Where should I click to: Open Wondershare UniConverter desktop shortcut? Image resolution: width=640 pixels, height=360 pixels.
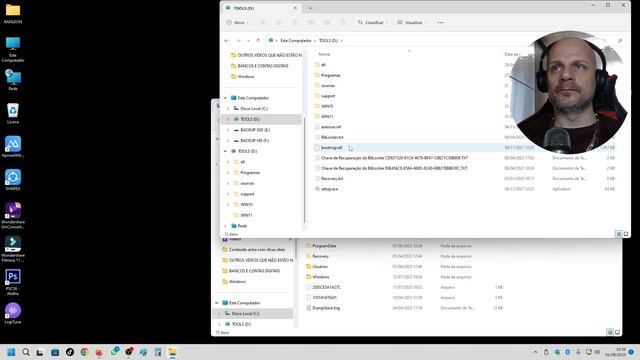[13, 216]
